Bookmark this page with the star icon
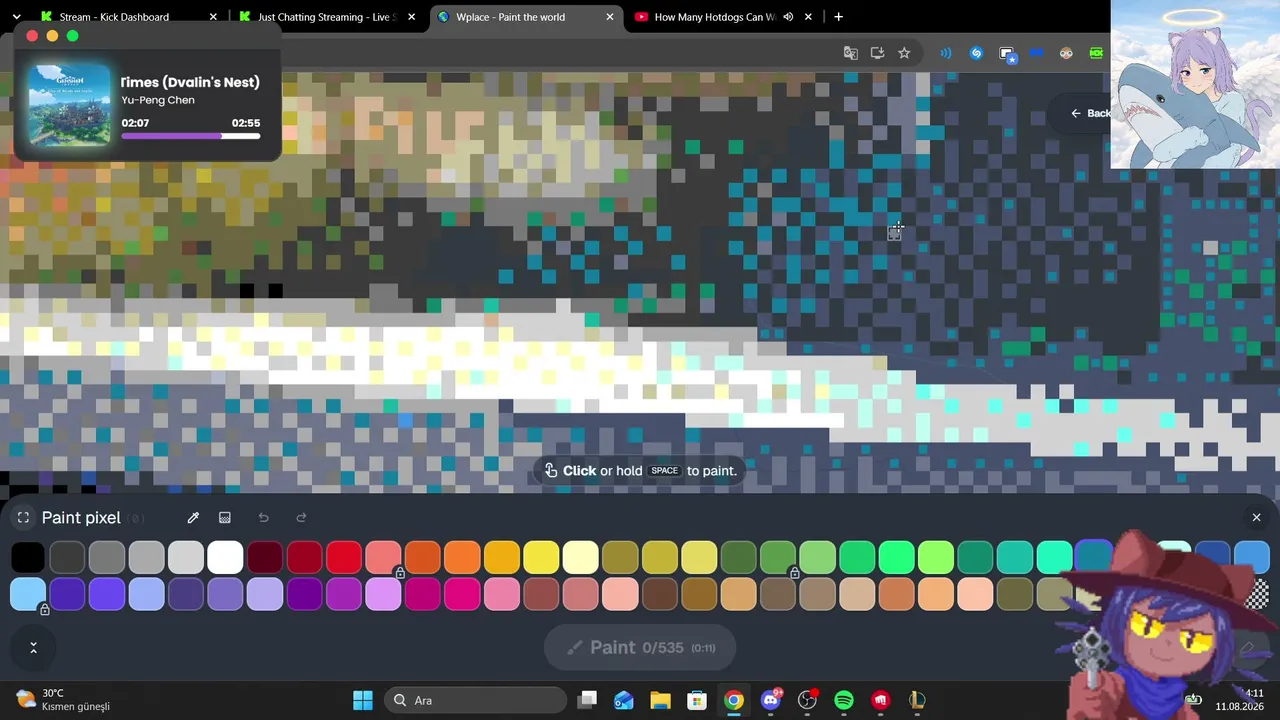 coord(904,53)
